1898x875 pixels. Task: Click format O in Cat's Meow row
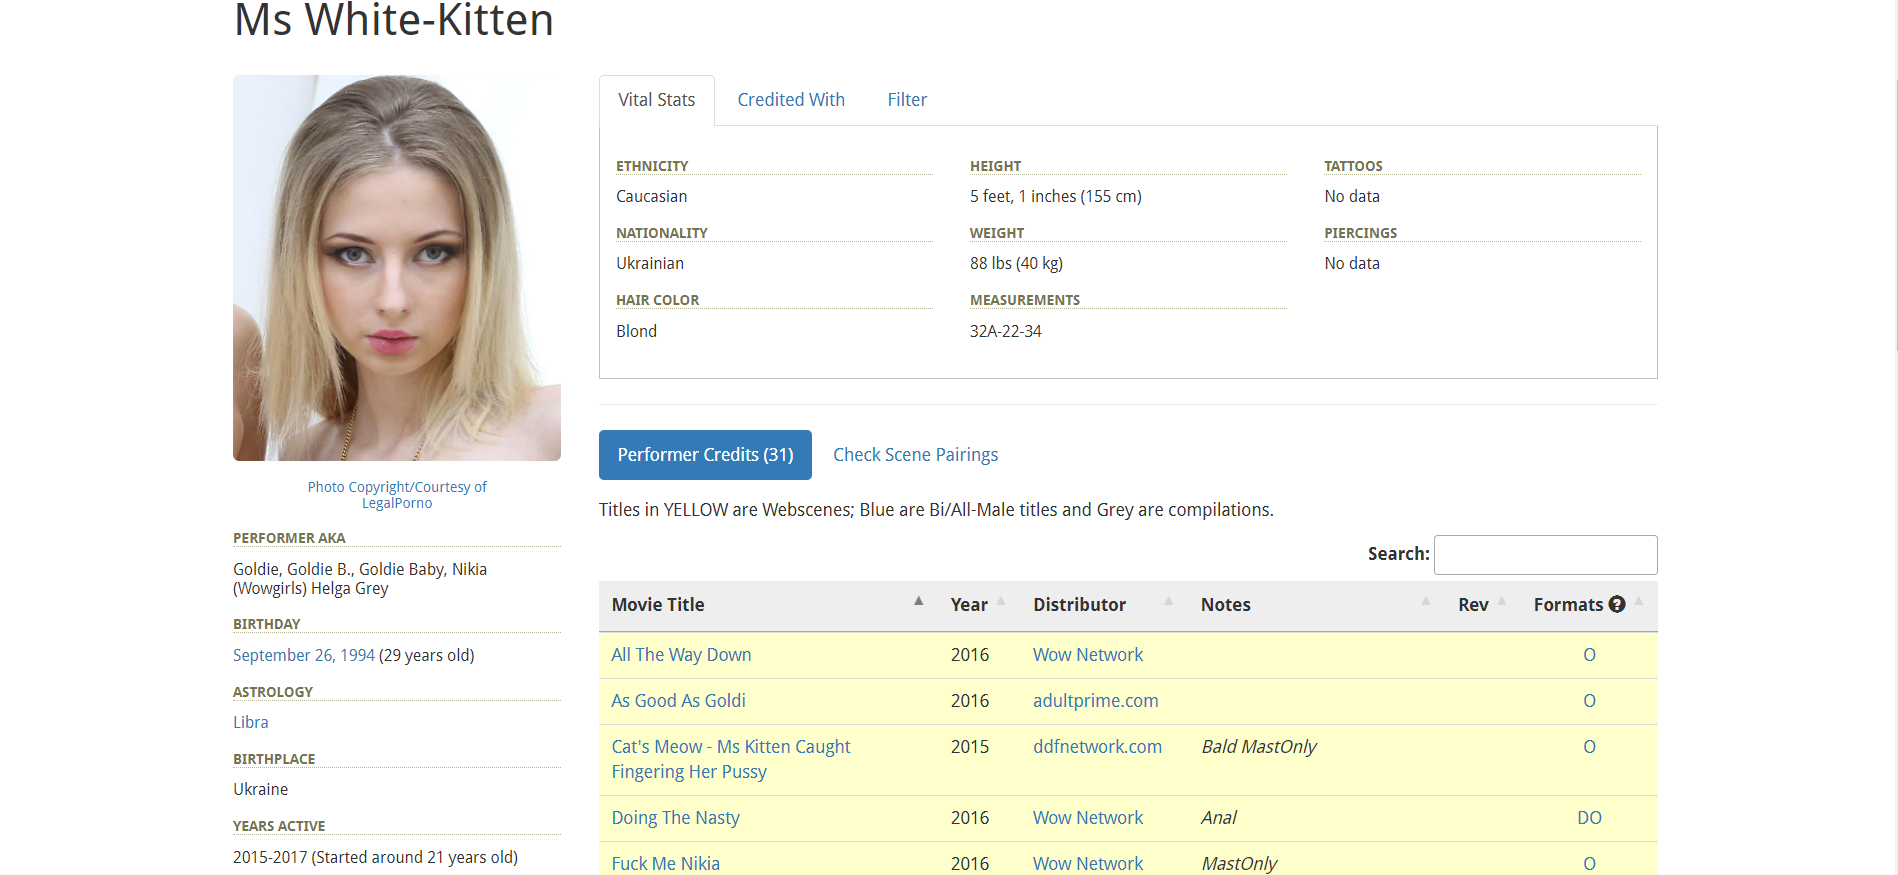1589,747
